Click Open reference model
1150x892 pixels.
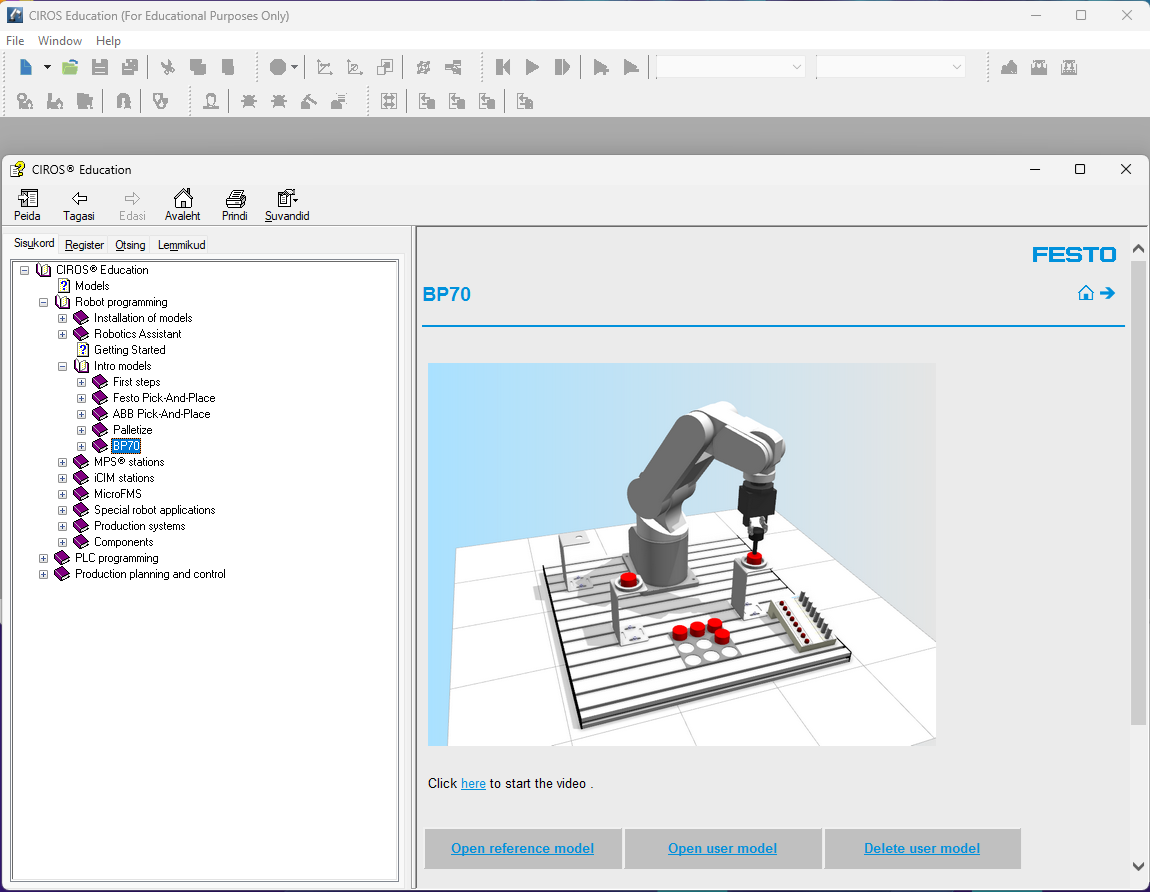(522, 849)
